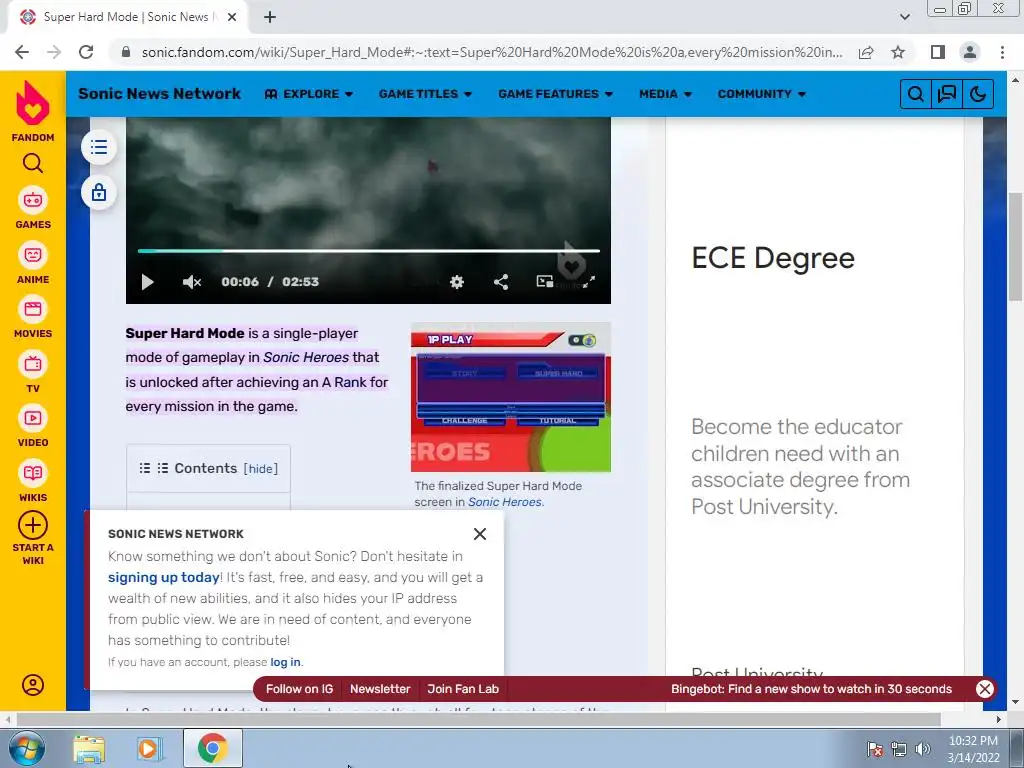Click the page lock icon button
The width and height of the screenshot is (1024, 768).
pos(99,193)
